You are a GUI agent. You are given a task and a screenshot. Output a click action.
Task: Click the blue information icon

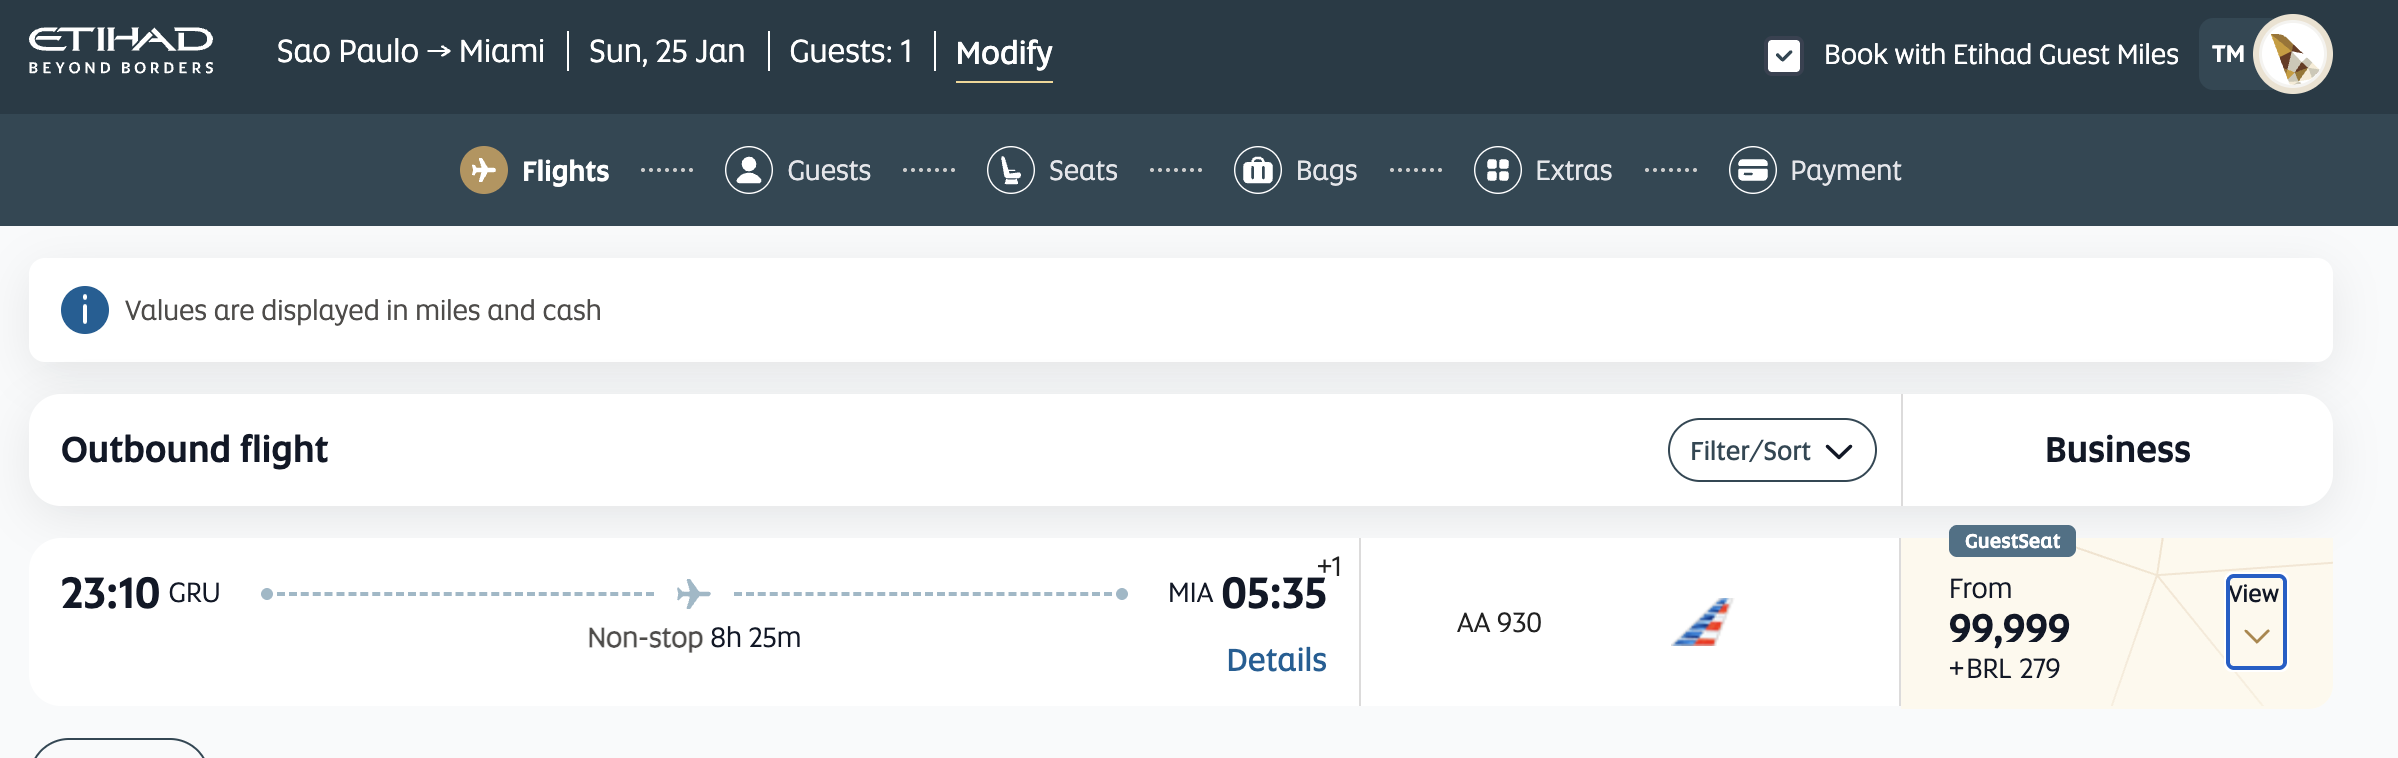[x=85, y=310]
